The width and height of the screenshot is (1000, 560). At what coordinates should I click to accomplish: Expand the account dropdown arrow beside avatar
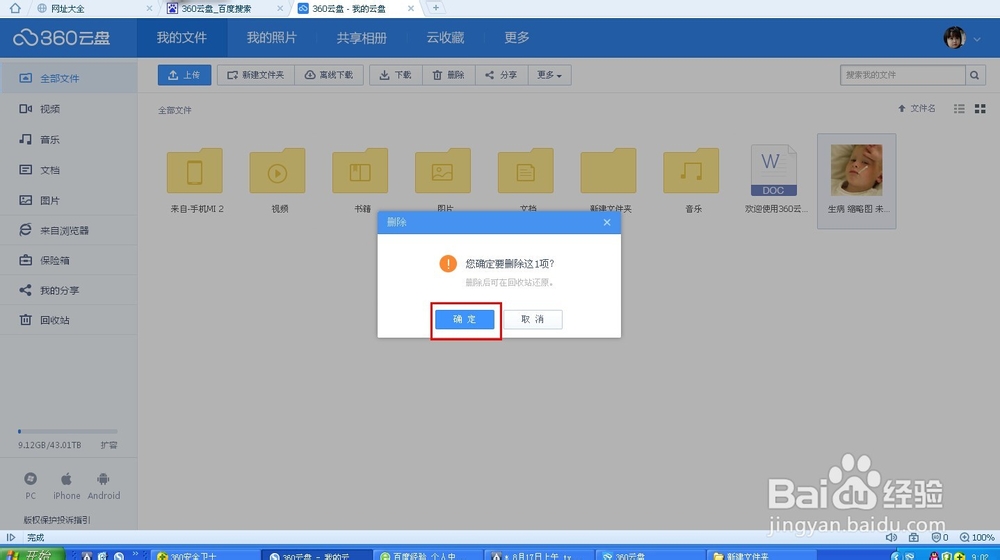[x=977, y=39]
